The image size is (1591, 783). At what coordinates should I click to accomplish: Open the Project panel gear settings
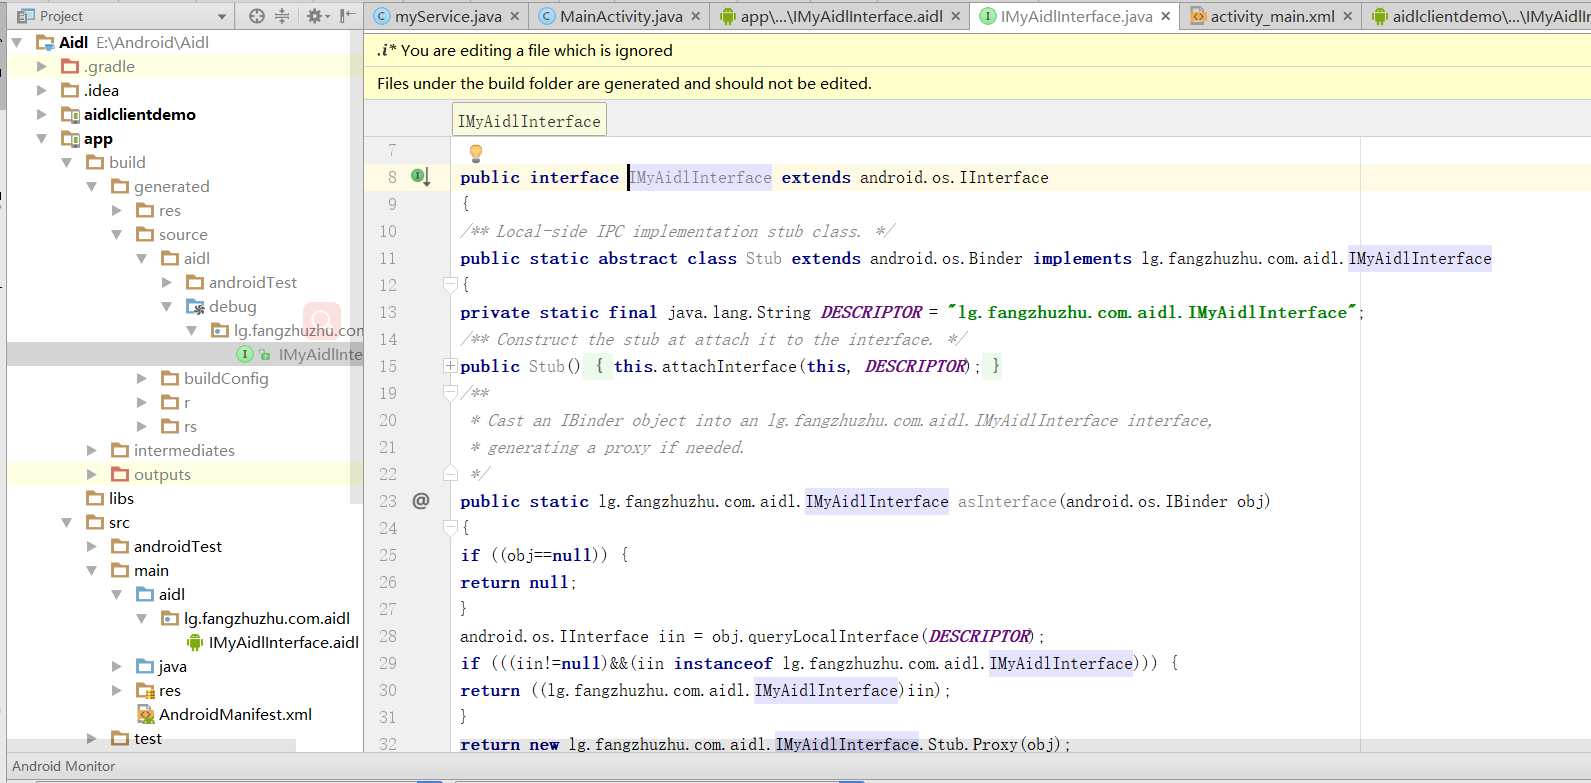coord(316,16)
